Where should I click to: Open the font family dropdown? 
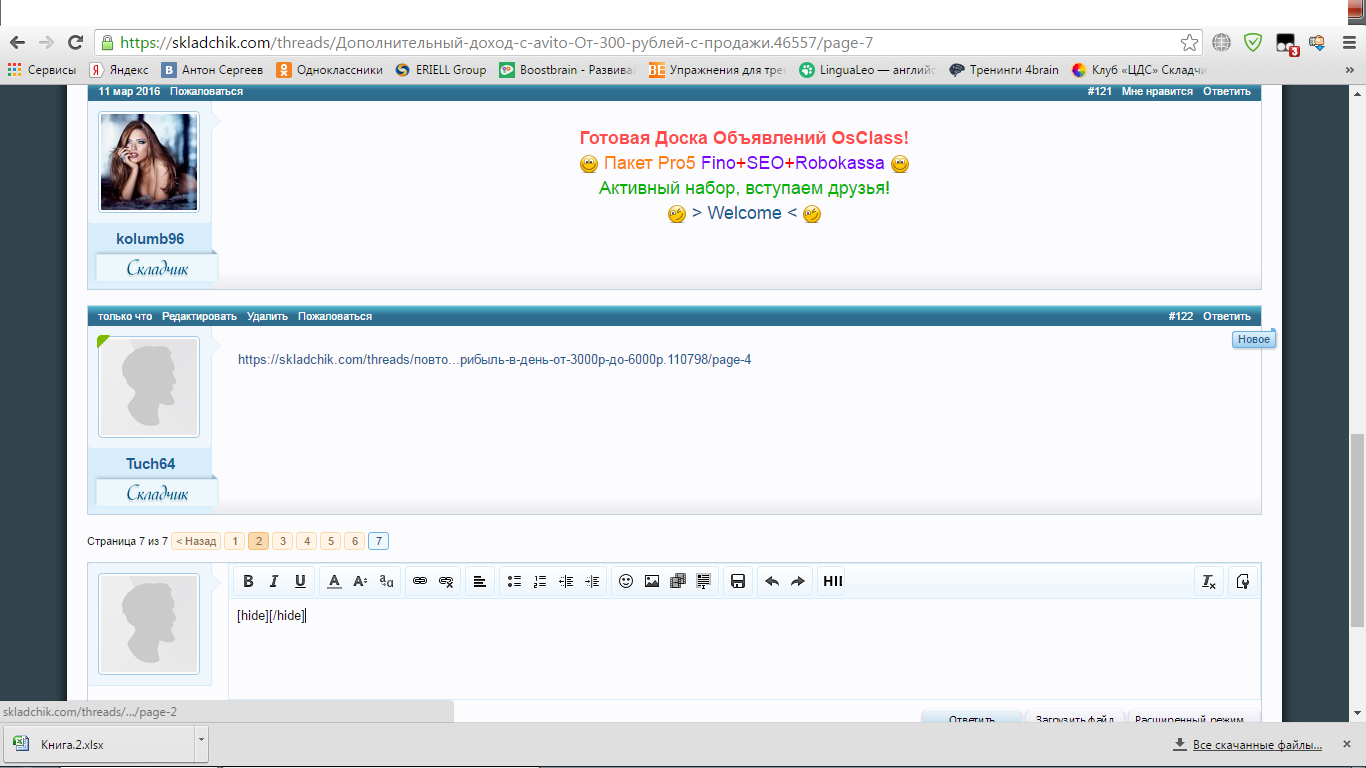click(387, 581)
